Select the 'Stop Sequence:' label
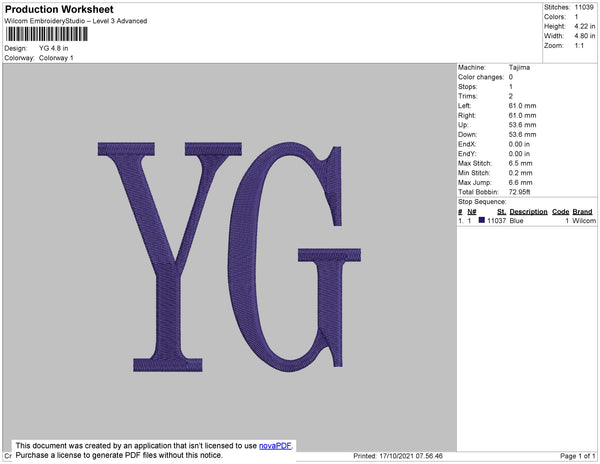This screenshot has width=600, height=464. (482, 202)
